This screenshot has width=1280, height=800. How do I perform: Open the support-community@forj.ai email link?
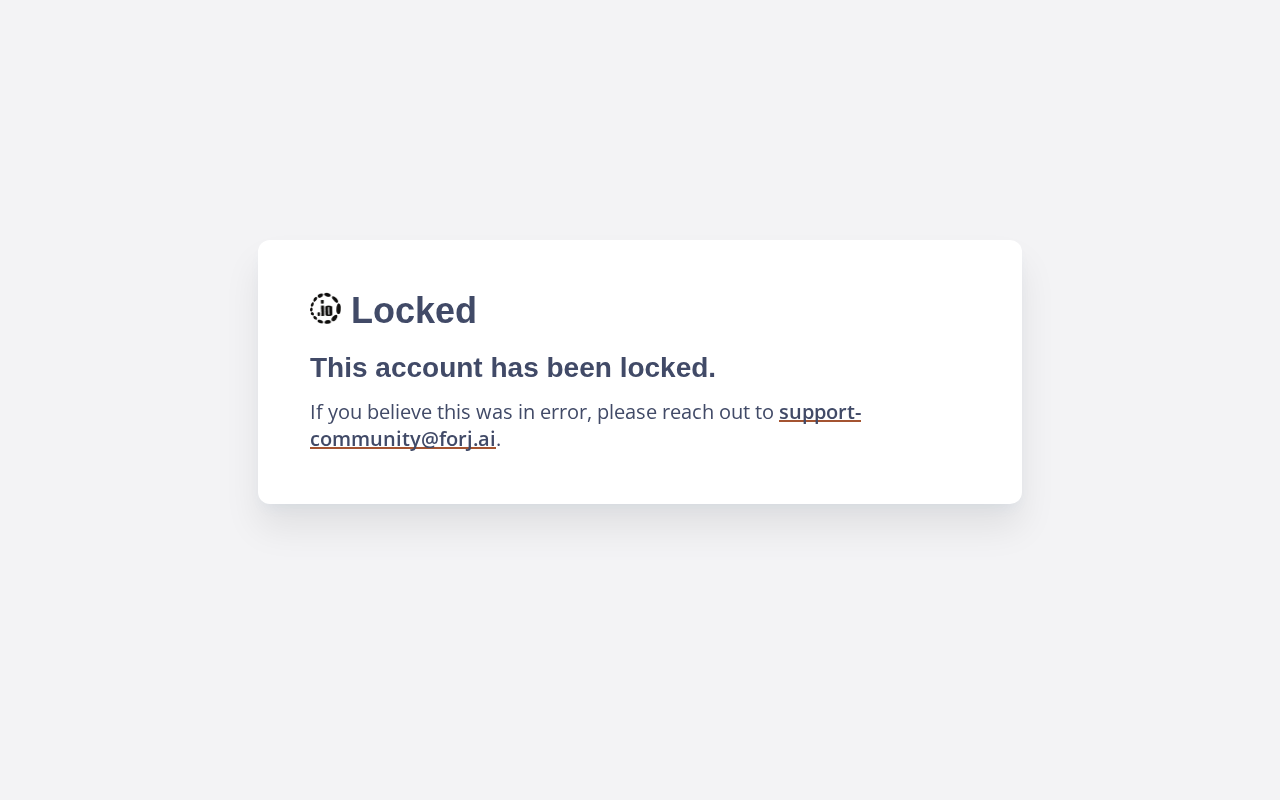(x=819, y=412)
